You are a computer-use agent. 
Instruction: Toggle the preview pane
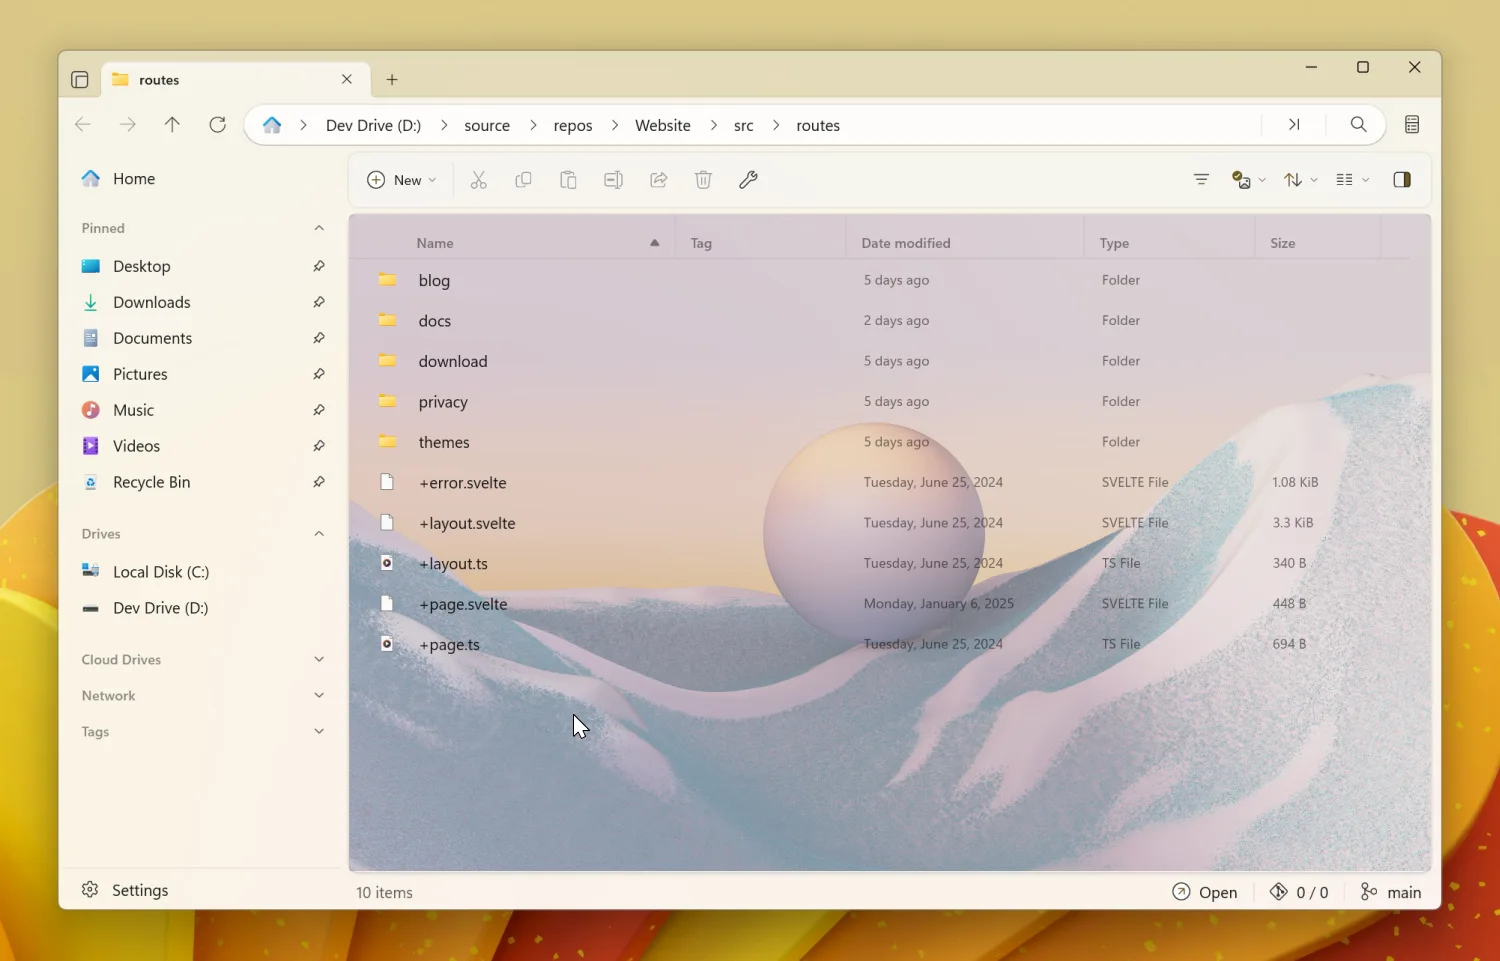coord(1401,180)
